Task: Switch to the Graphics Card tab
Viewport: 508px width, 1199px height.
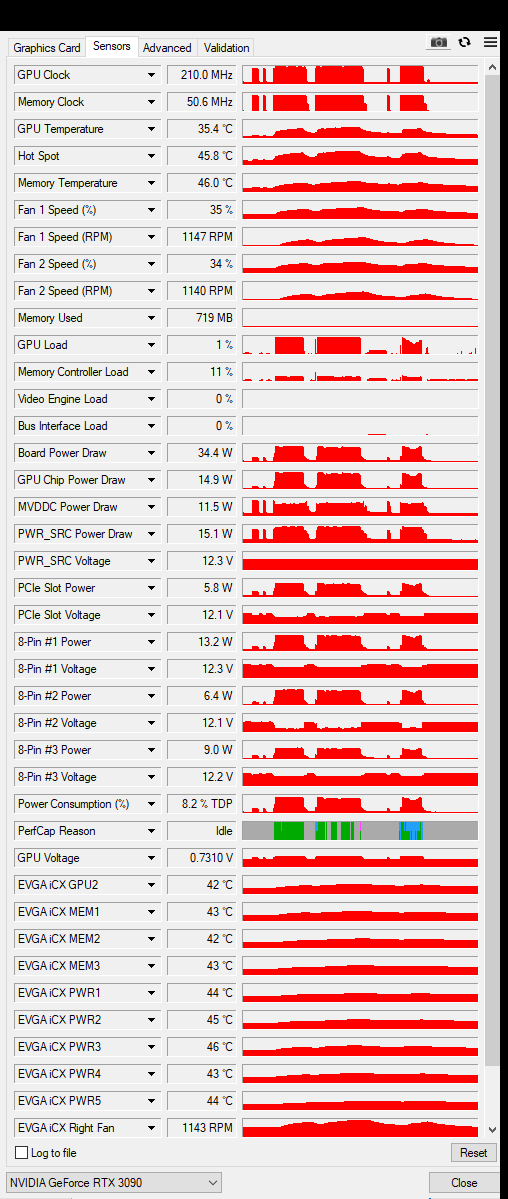Action: tap(47, 47)
